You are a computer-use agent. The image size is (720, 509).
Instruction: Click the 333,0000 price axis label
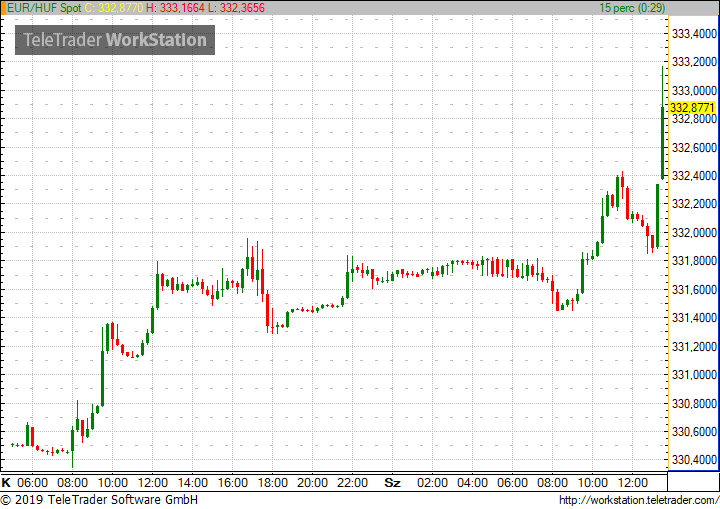694,90
